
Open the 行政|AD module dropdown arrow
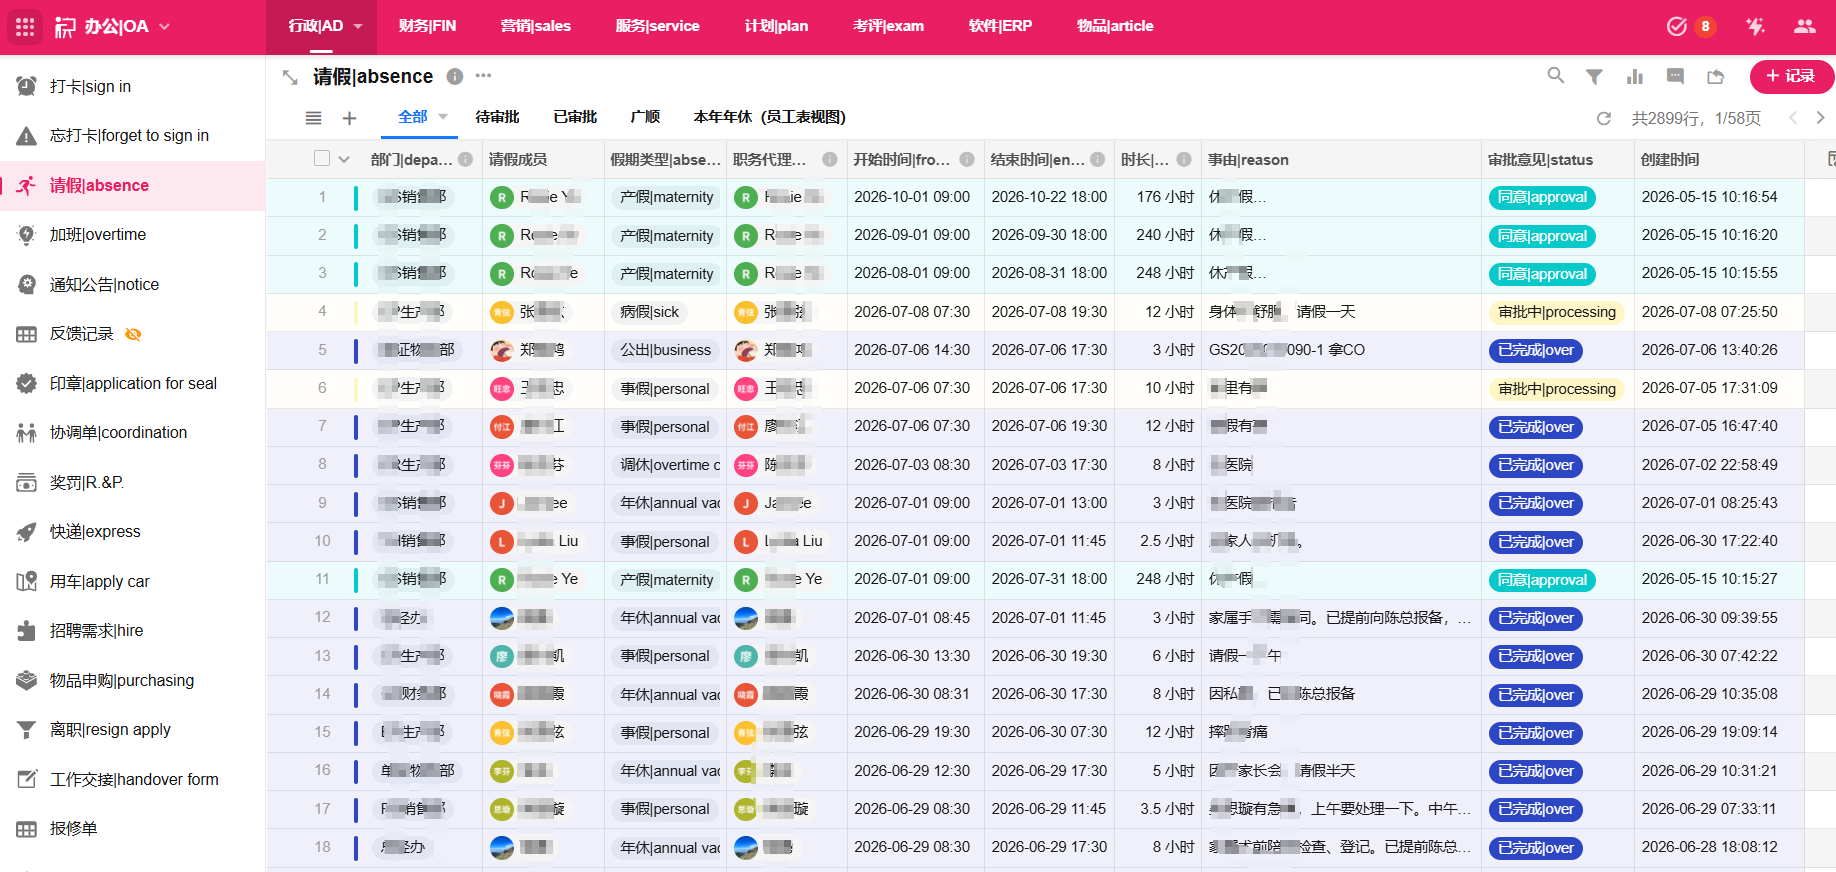click(x=358, y=26)
